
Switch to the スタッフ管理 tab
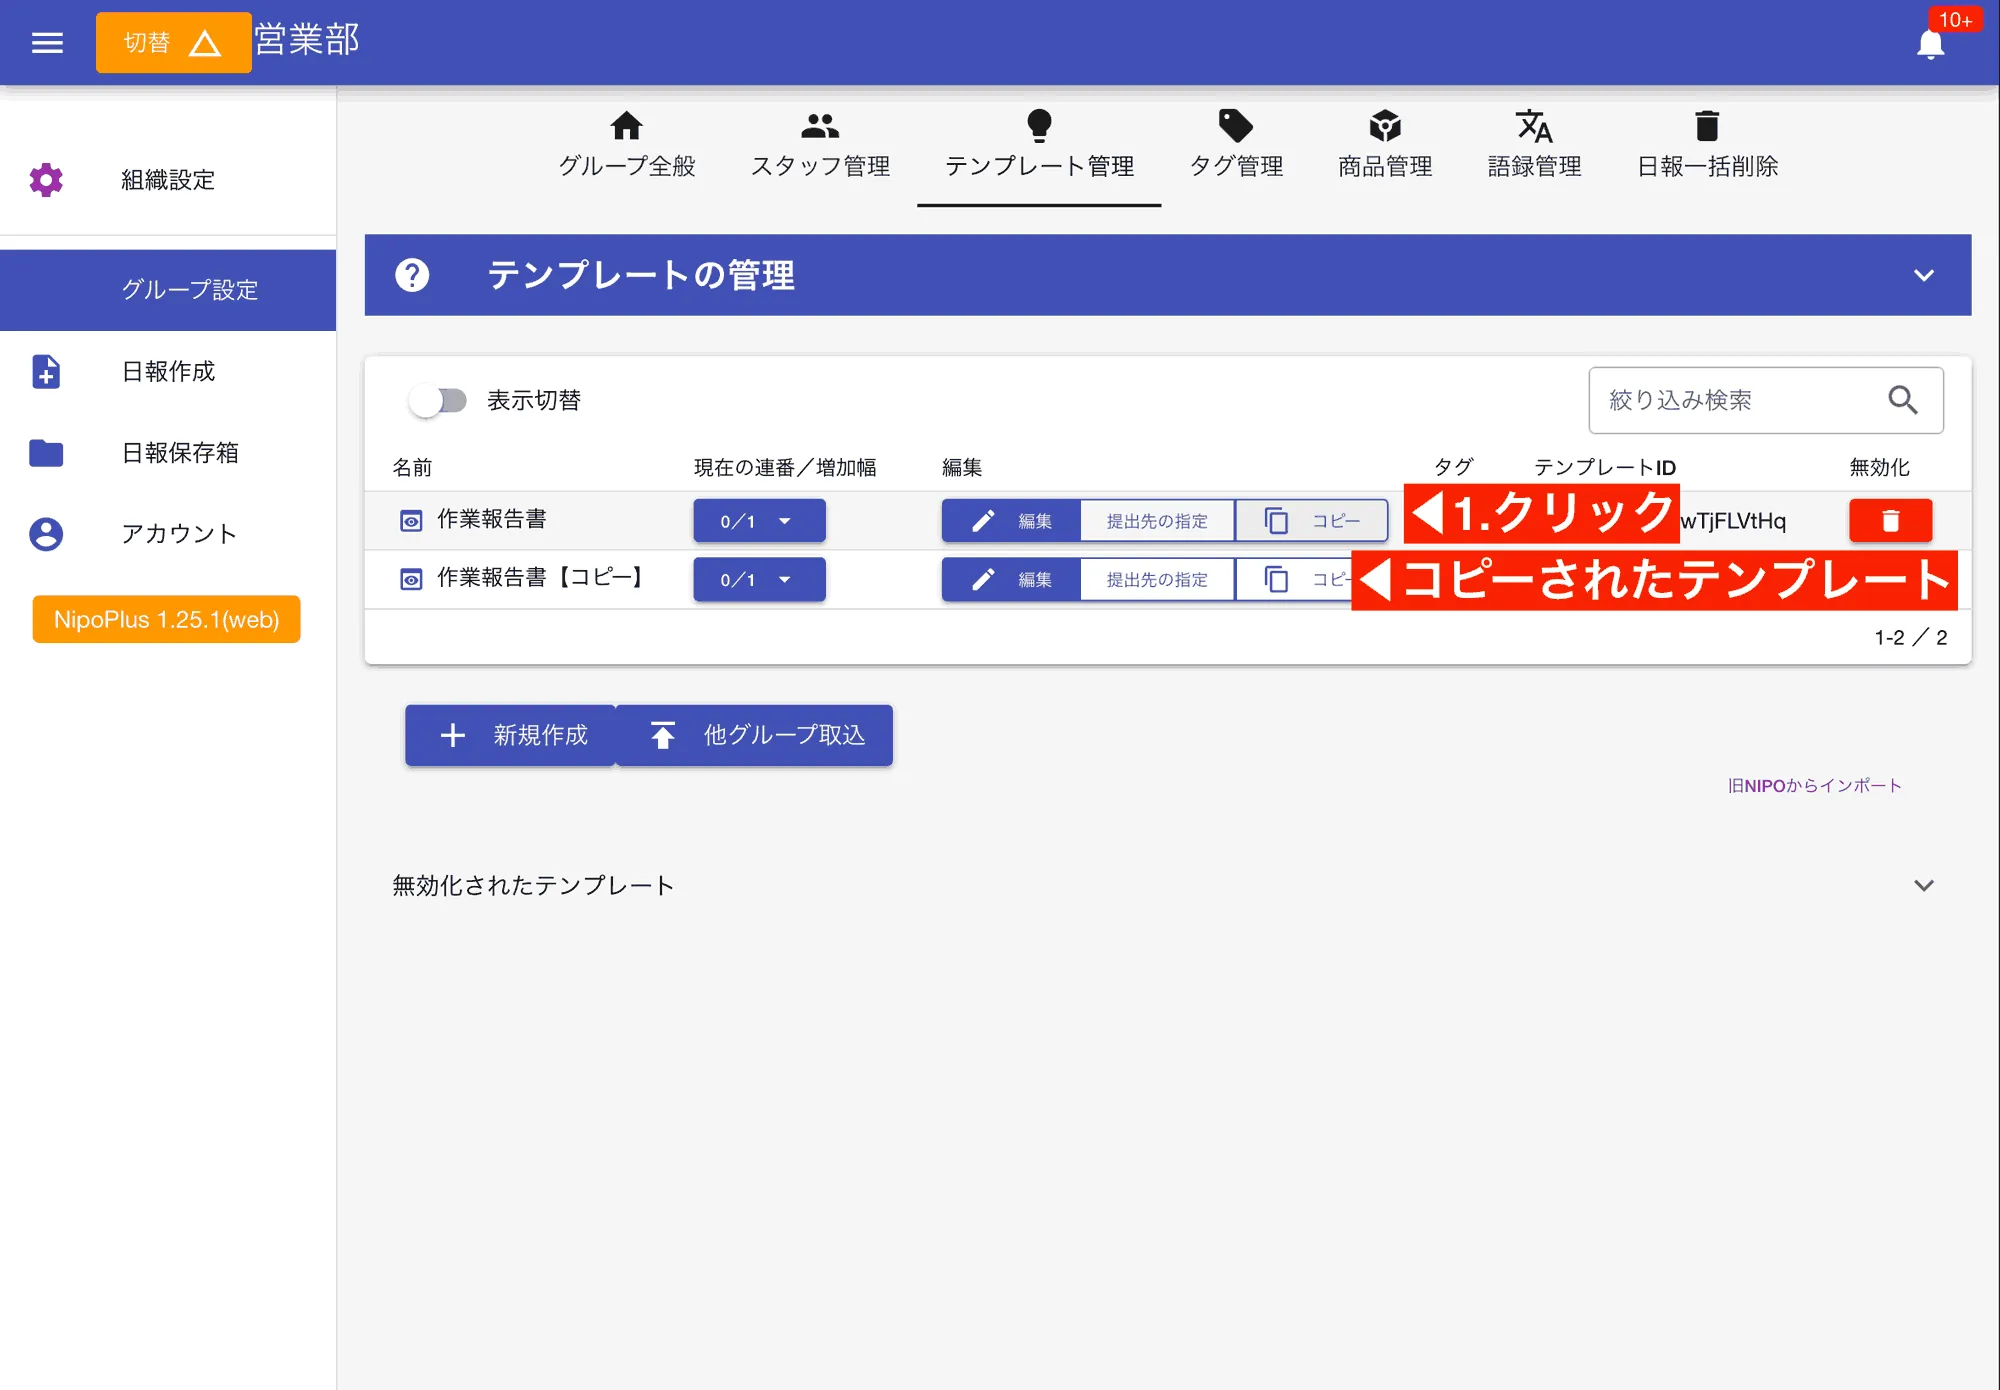(x=820, y=143)
